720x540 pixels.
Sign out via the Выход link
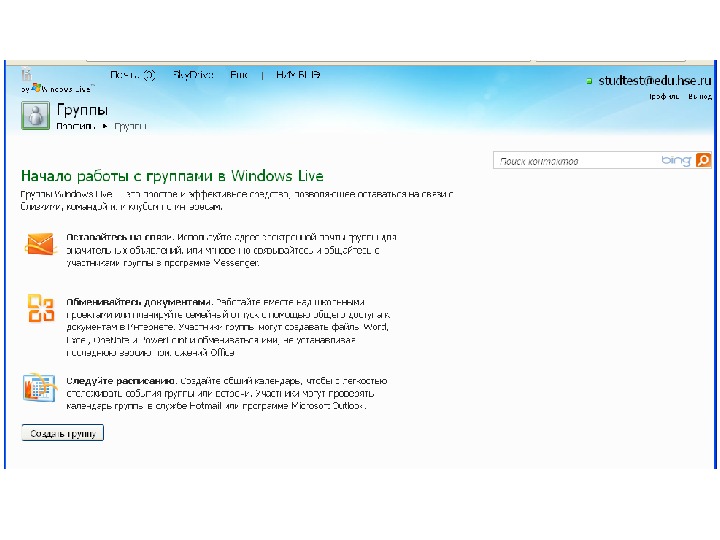[x=700, y=96]
